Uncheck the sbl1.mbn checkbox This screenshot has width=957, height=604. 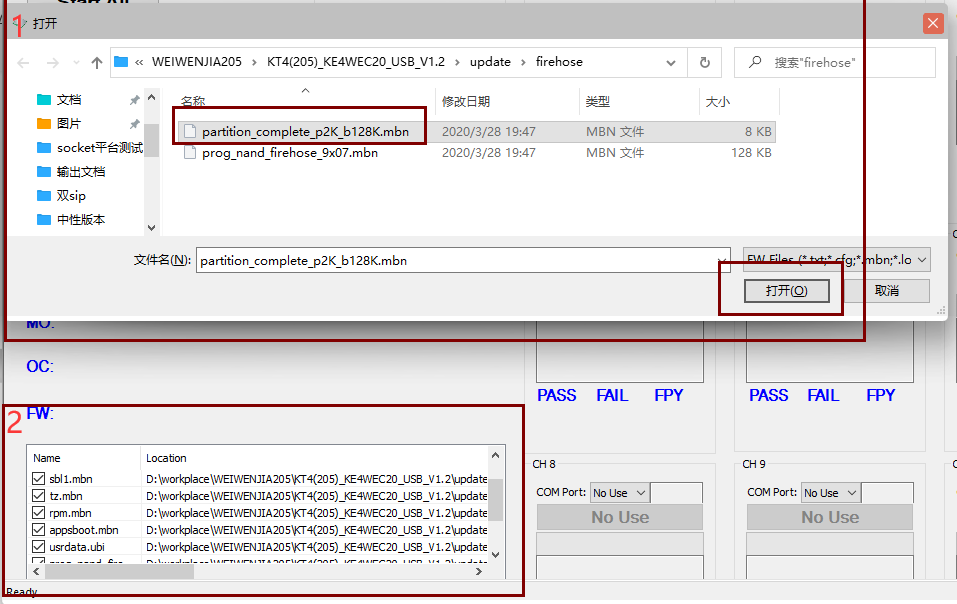pyautogui.click(x=39, y=479)
